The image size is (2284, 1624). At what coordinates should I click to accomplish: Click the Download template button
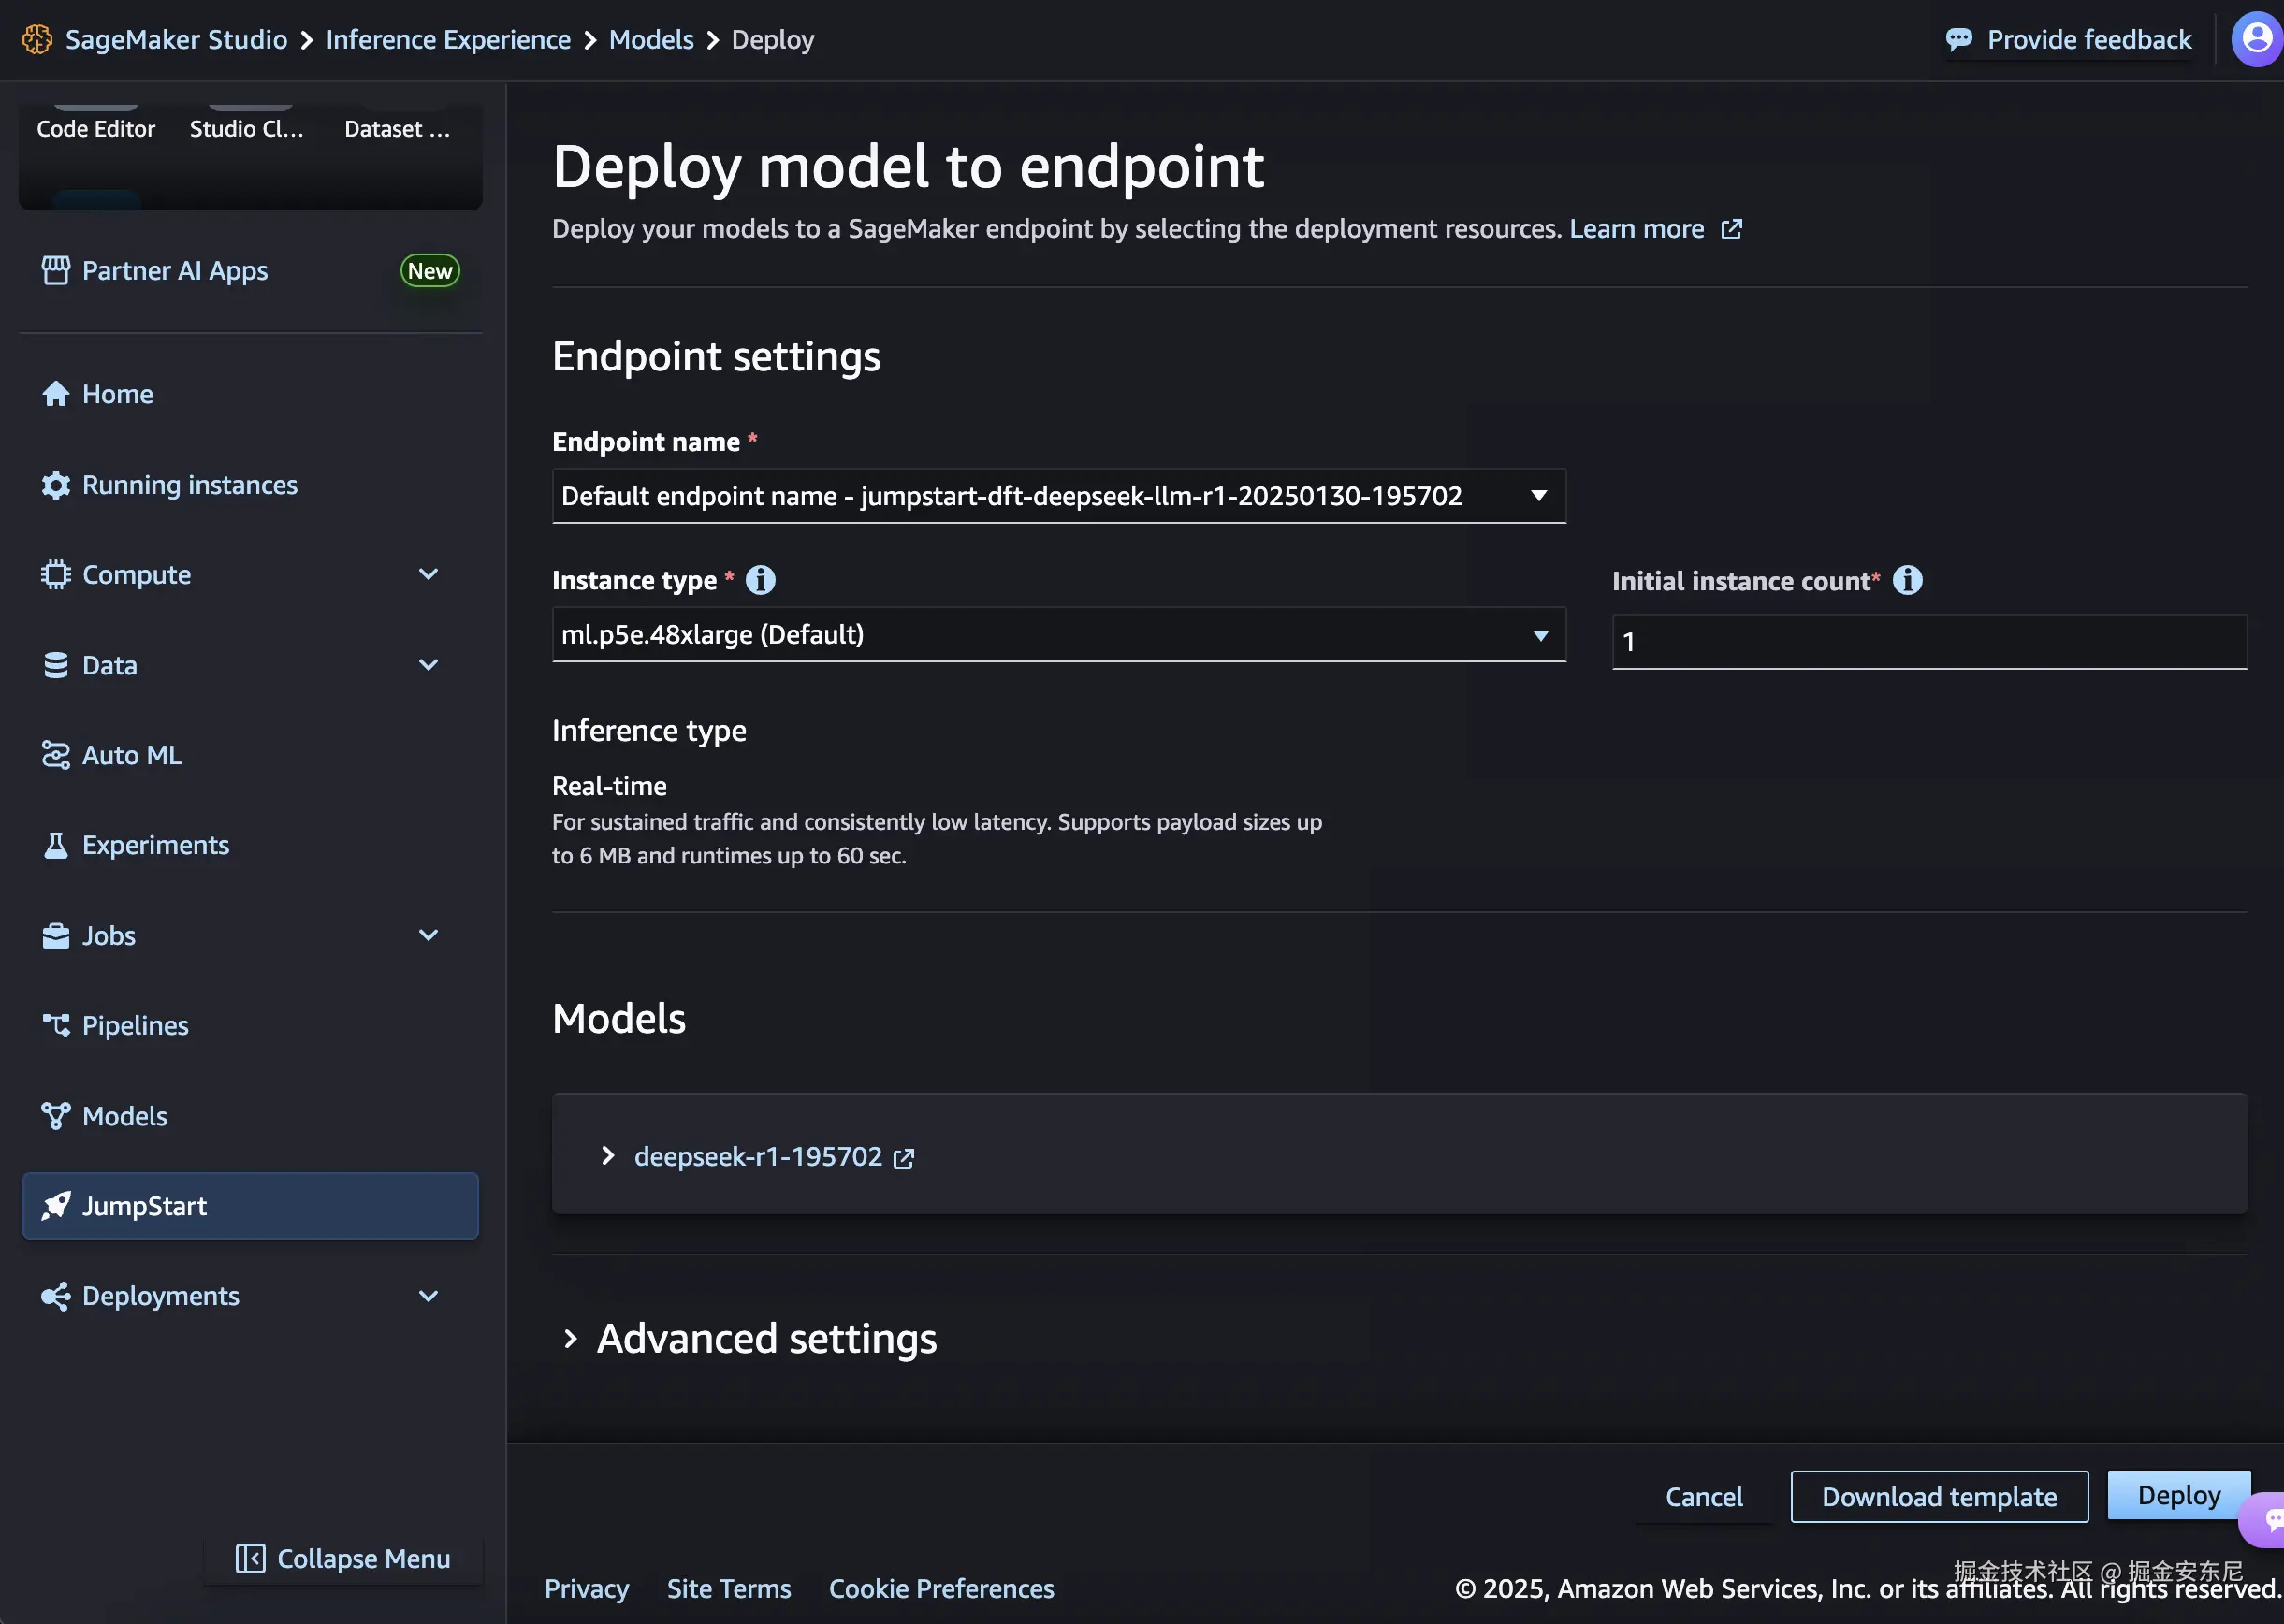tap(1938, 1496)
